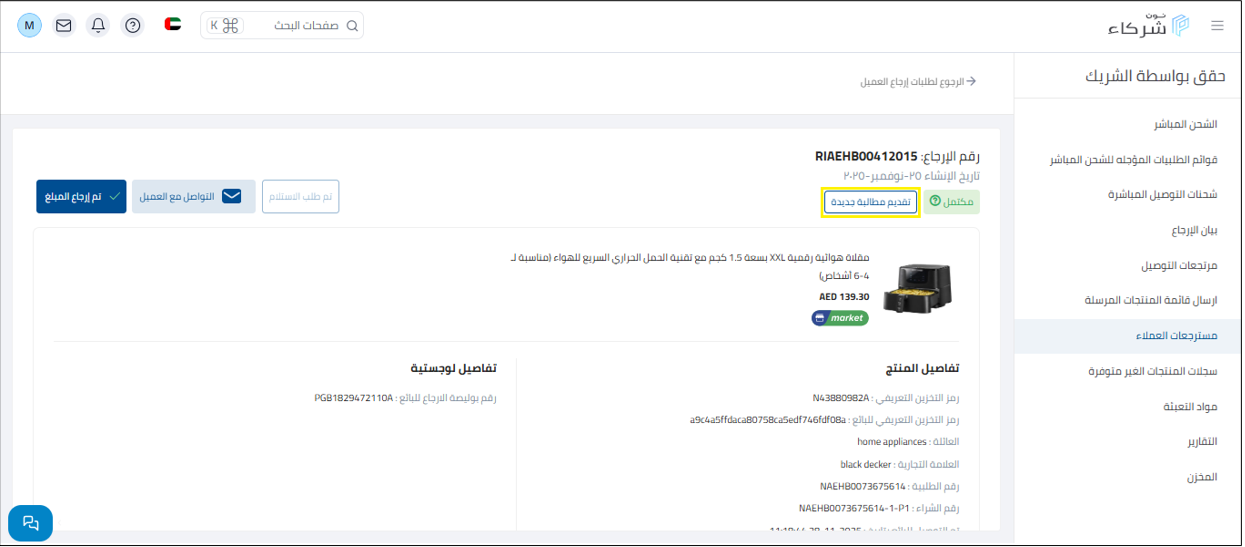Open the mail inbox icon

(x=64, y=26)
